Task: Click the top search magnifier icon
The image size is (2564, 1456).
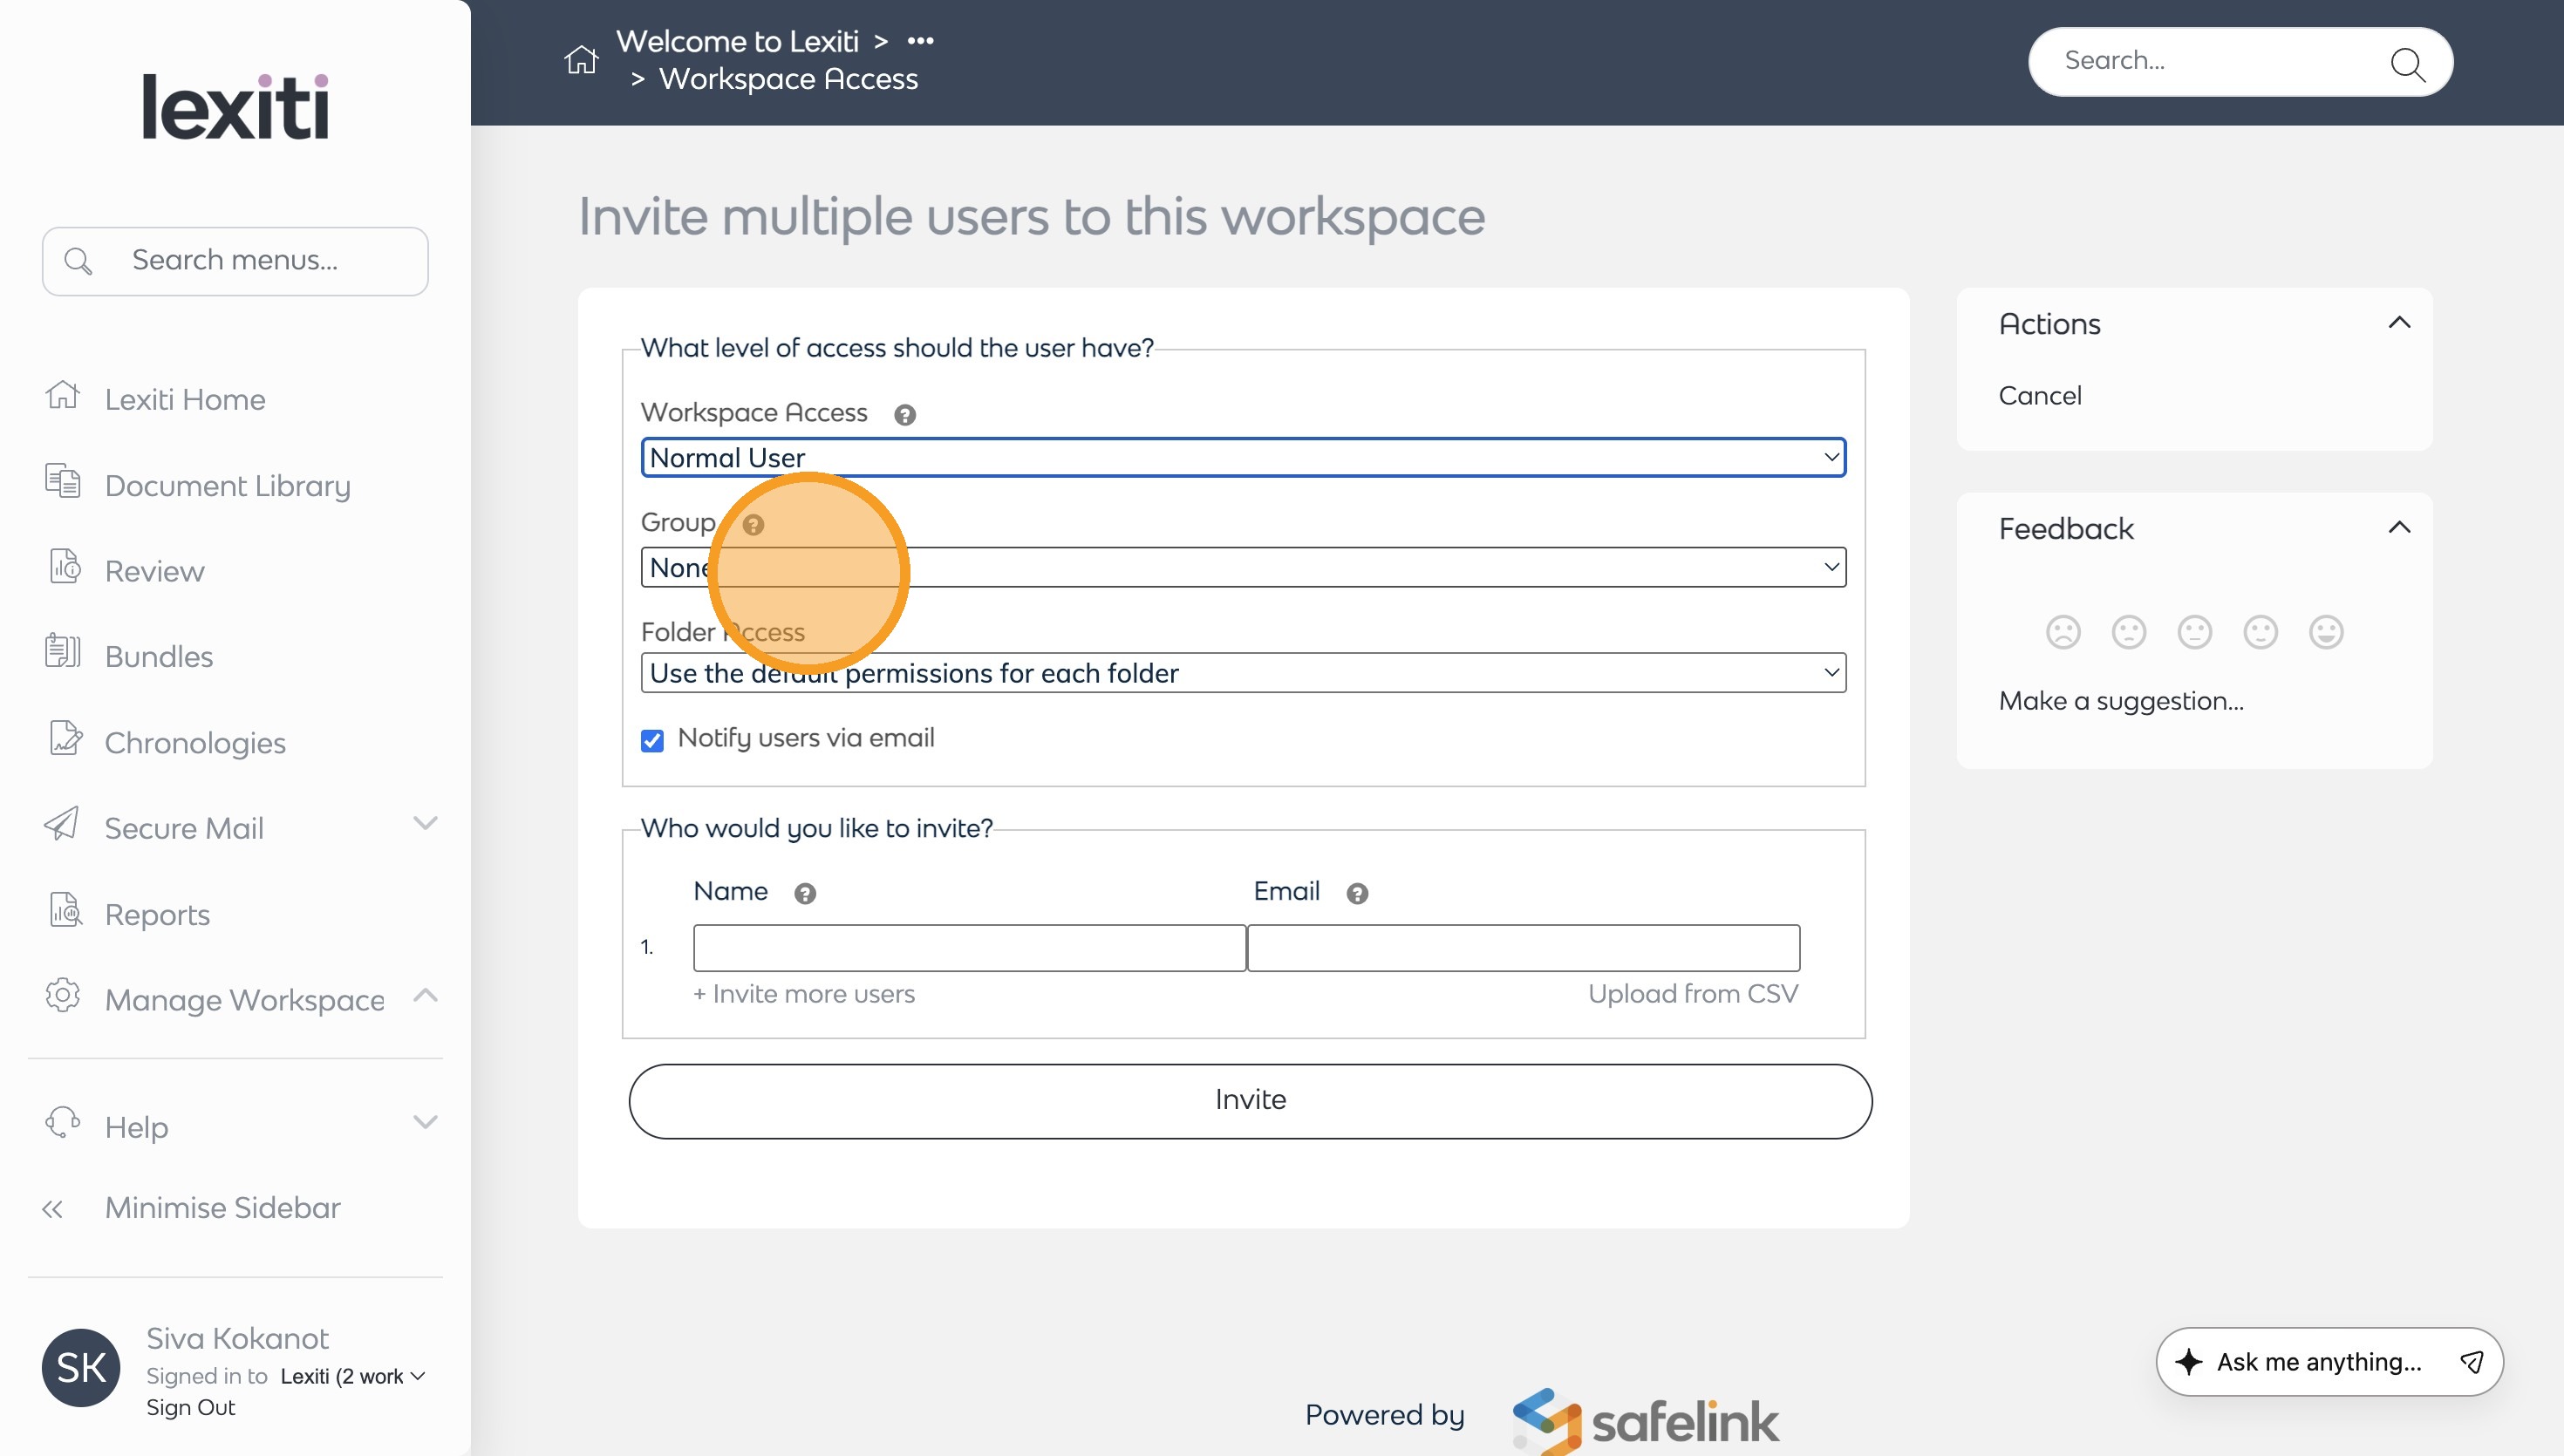Action: [2406, 64]
